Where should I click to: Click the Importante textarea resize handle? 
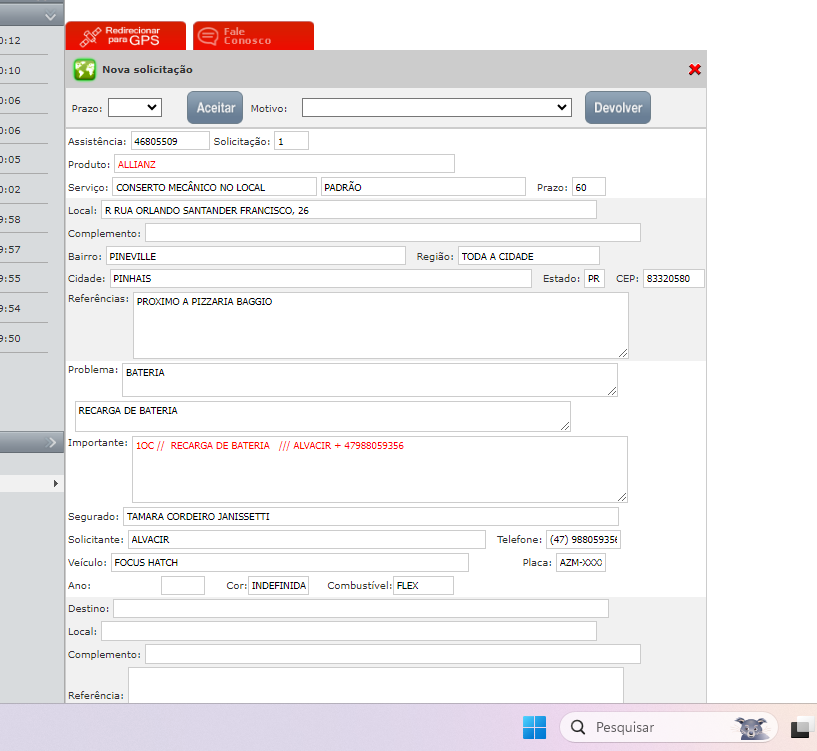click(622, 497)
